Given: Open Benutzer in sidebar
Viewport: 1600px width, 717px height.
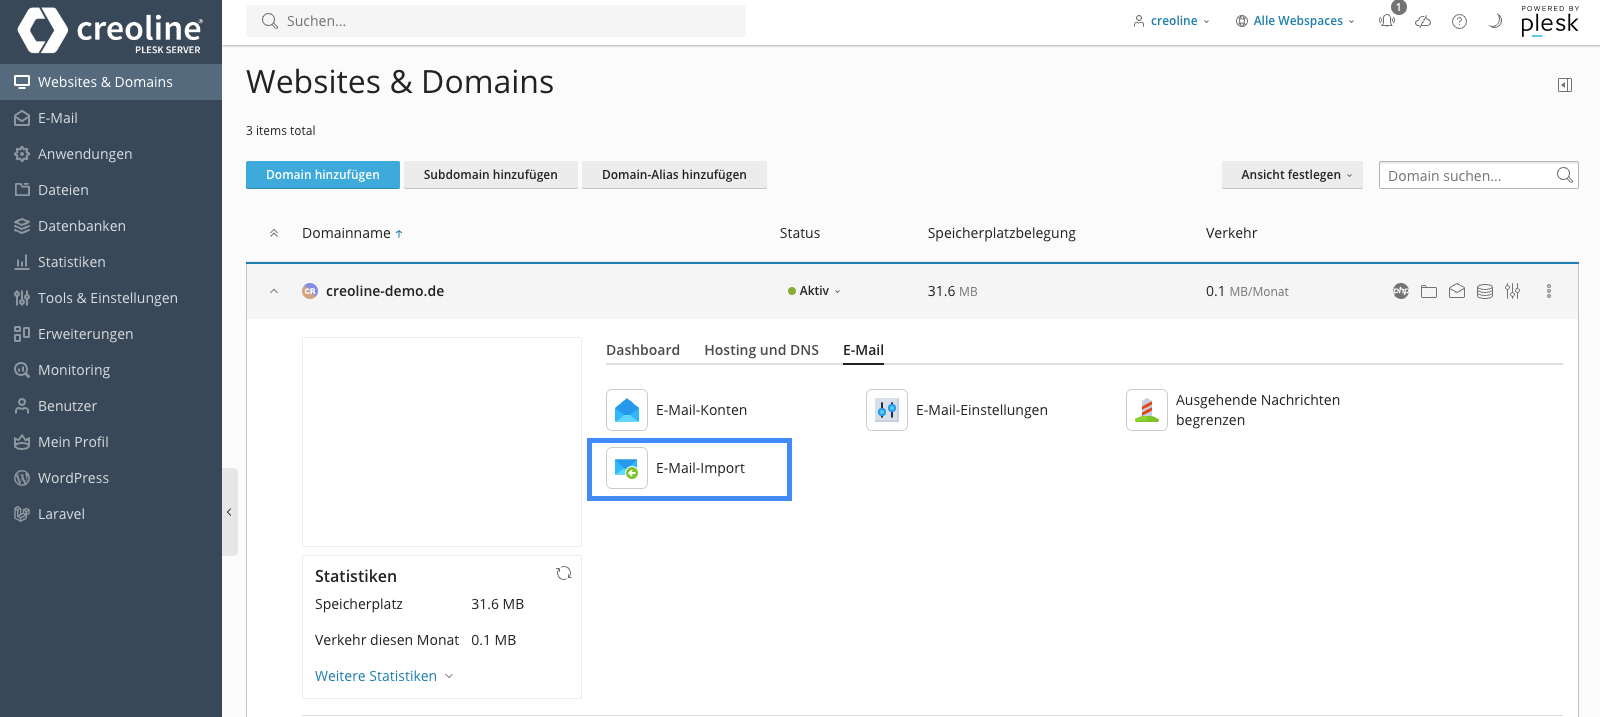Looking at the screenshot, I should 111,406.
